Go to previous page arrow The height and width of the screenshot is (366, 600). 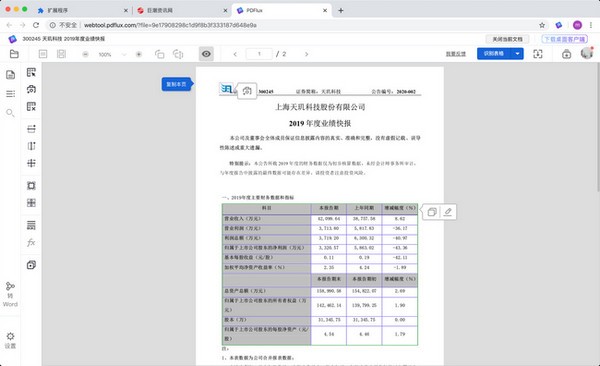pyautogui.click(x=235, y=54)
